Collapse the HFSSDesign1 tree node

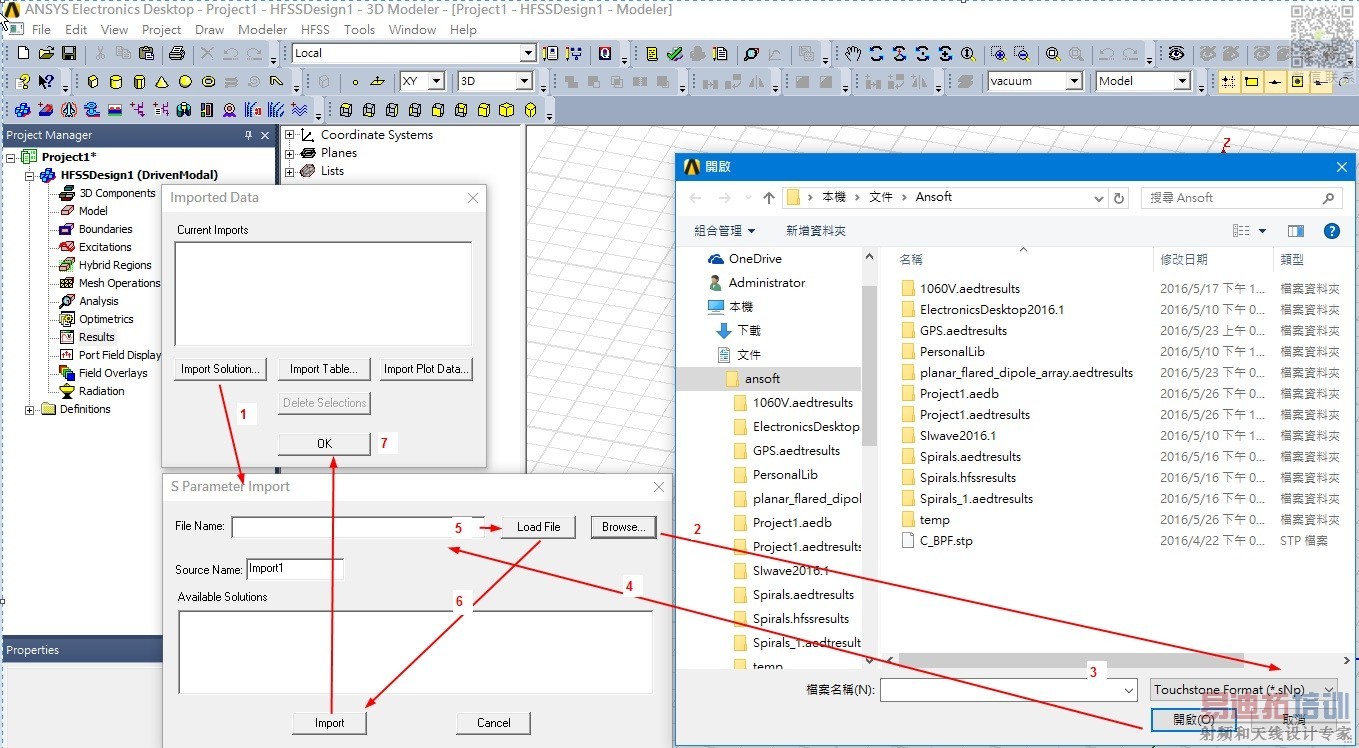point(30,175)
